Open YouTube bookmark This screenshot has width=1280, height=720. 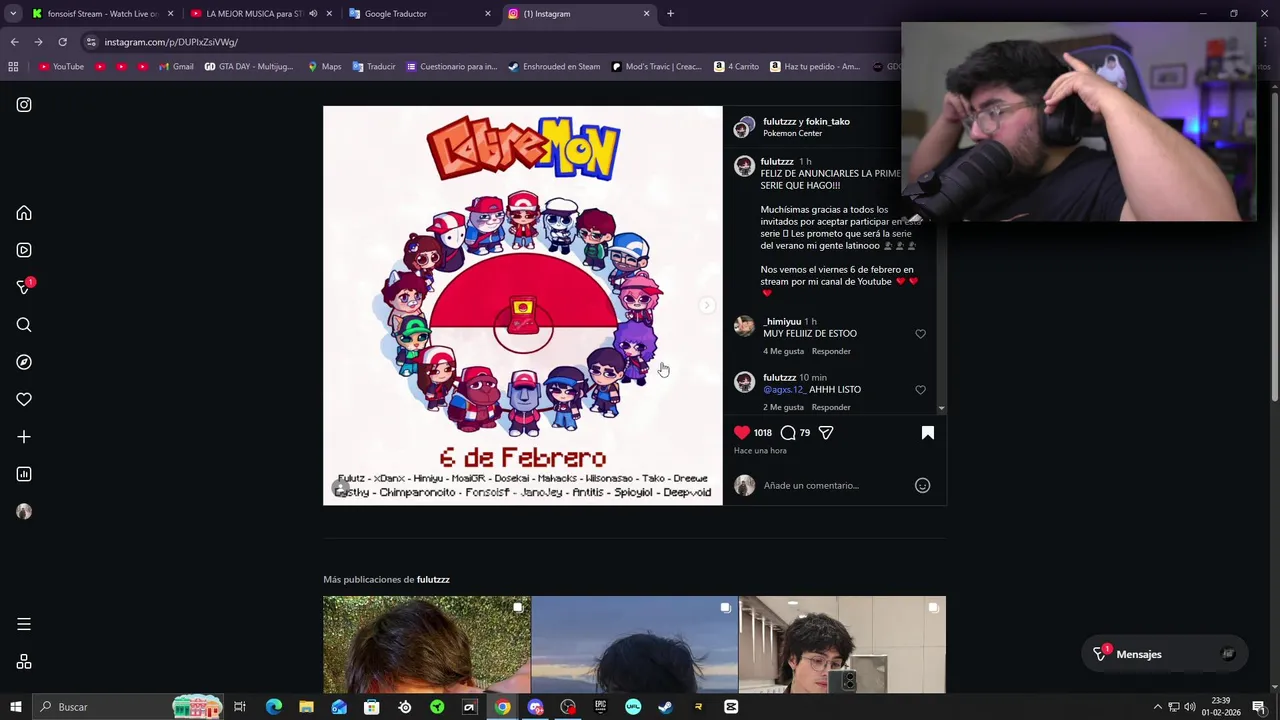click(x=61, y=67)
